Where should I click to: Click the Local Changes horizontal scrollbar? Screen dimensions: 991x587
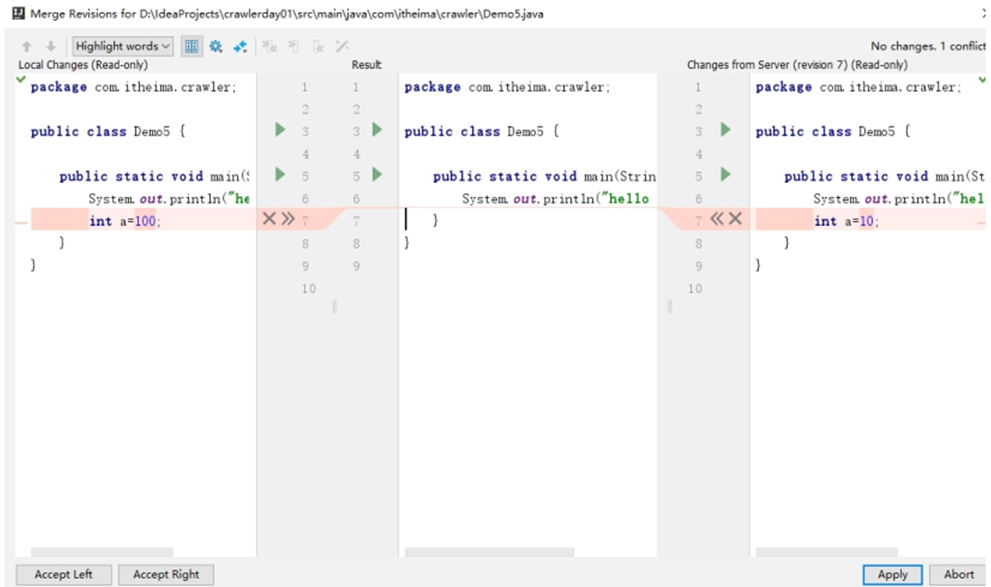[x=102, y=552]
